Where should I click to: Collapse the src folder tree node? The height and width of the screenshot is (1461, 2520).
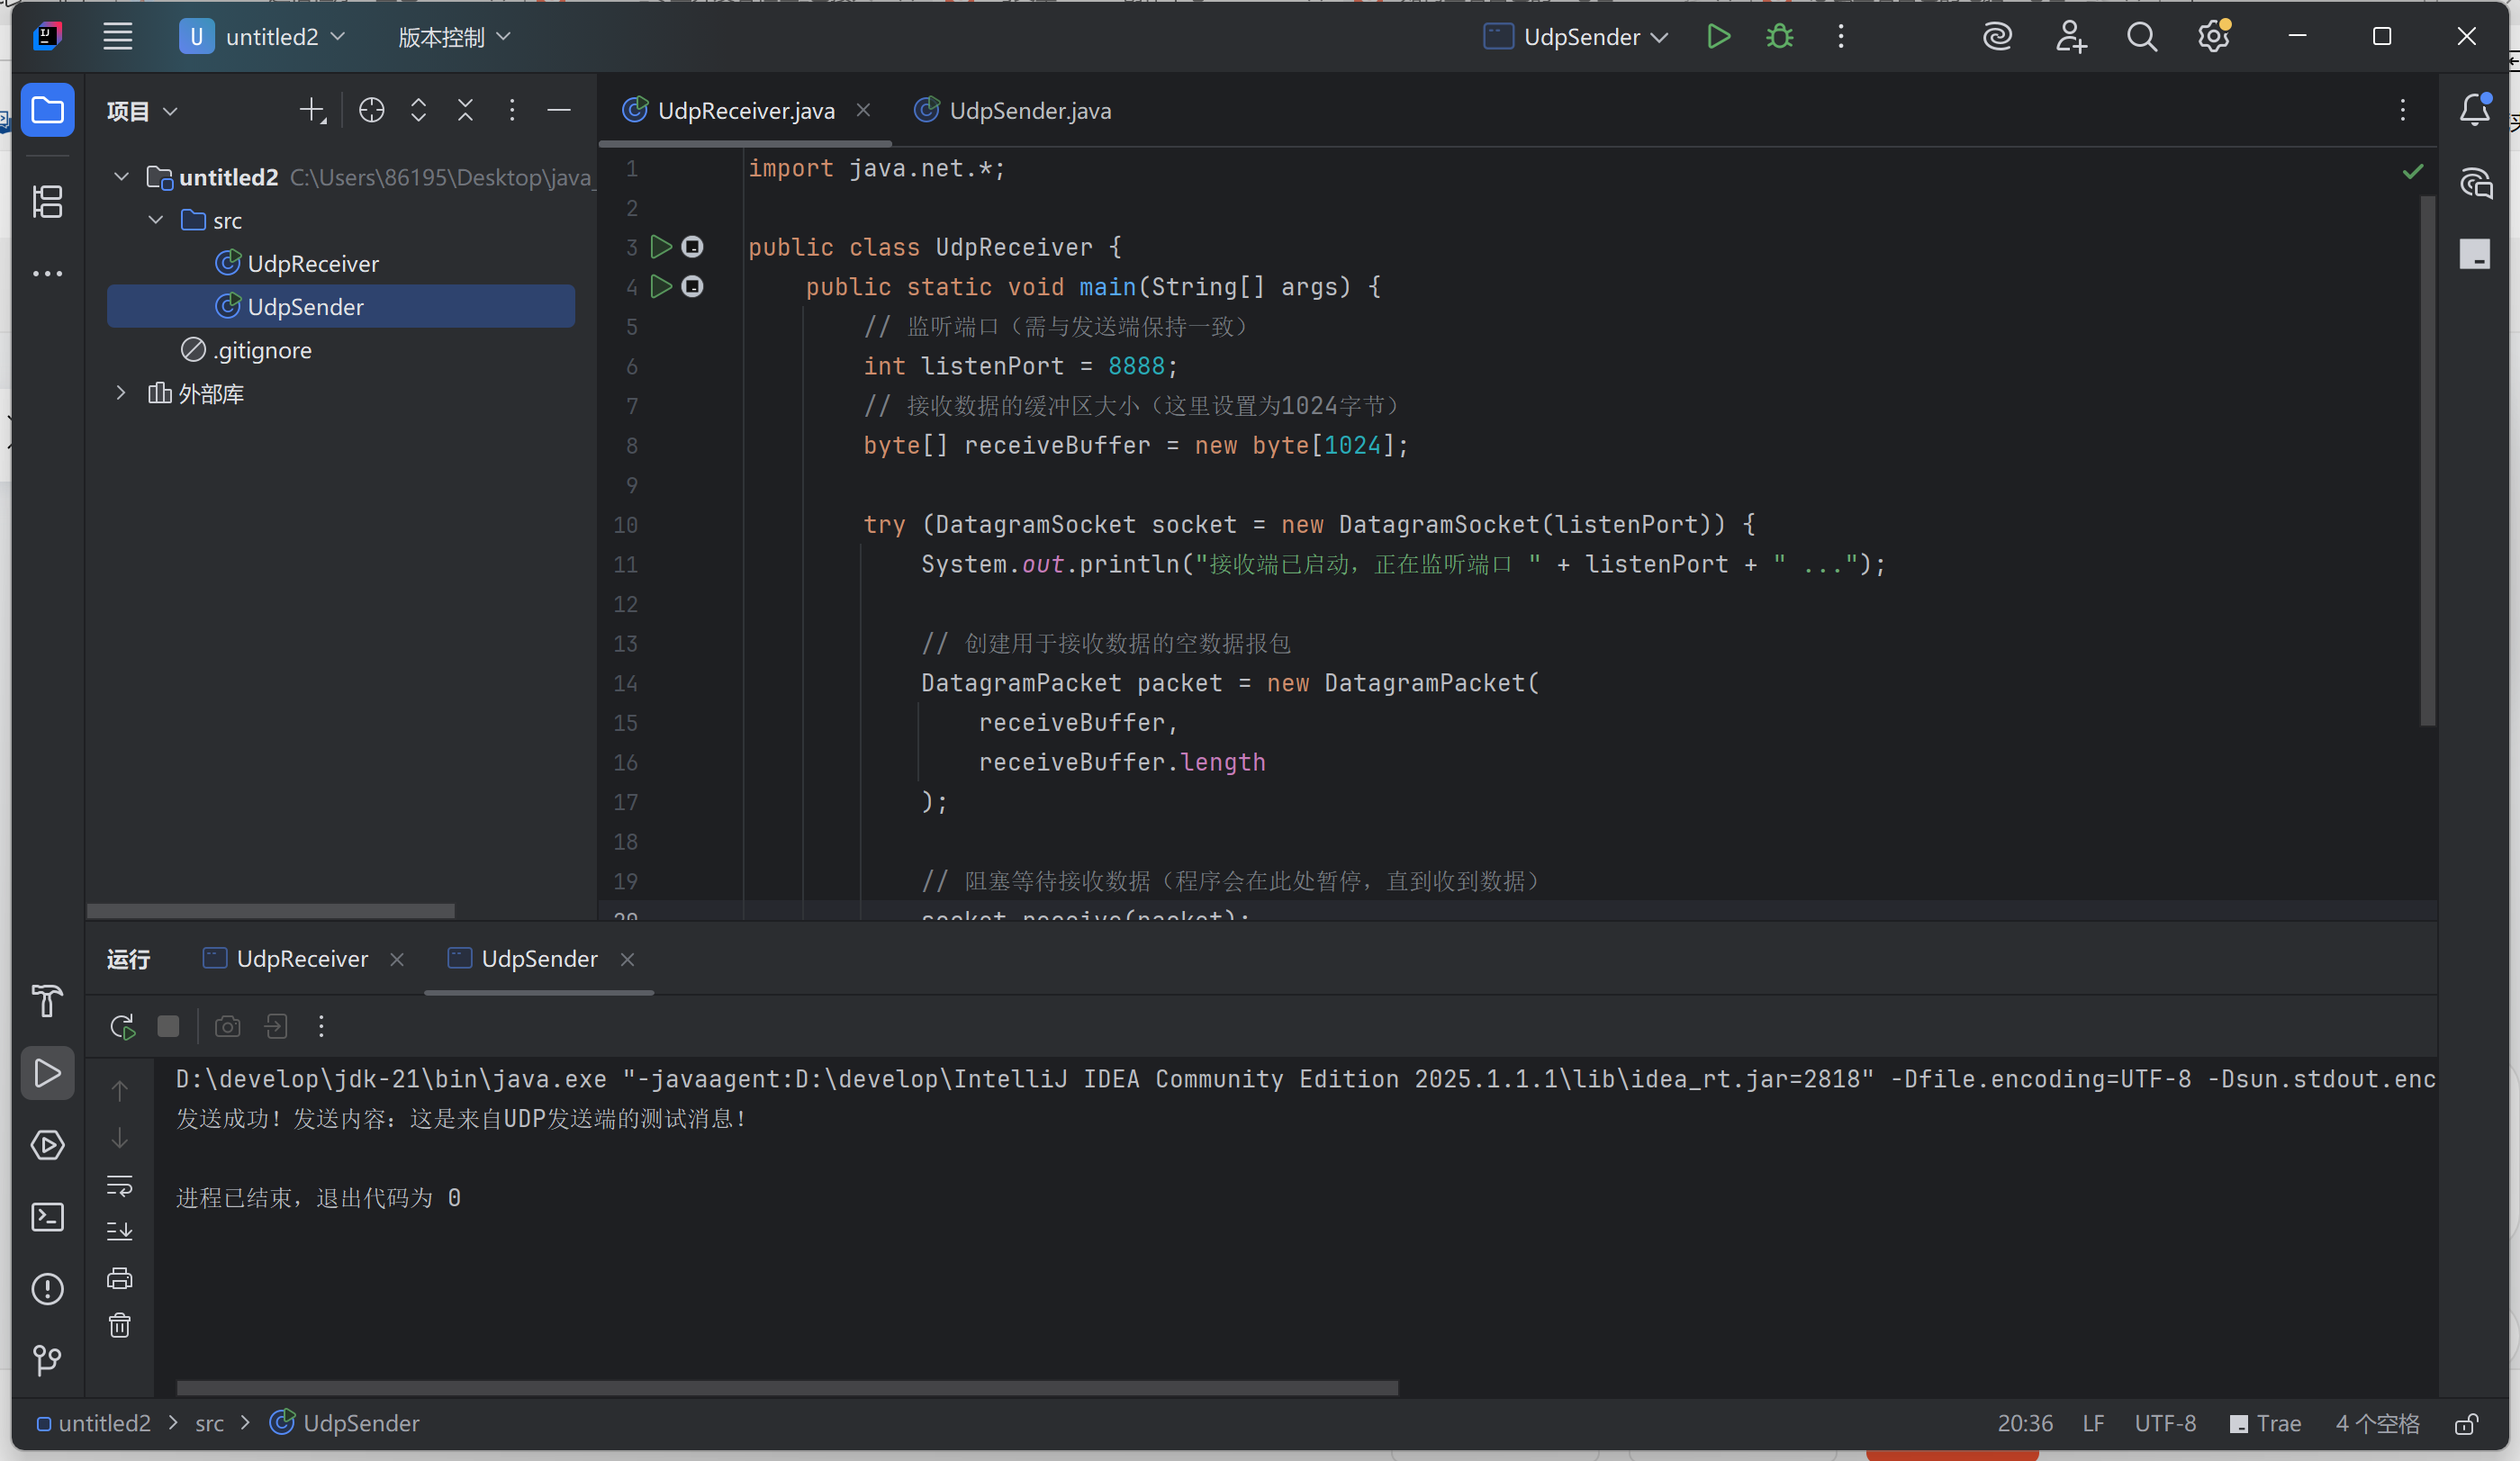pyautogui.click(x=156, y=220)
